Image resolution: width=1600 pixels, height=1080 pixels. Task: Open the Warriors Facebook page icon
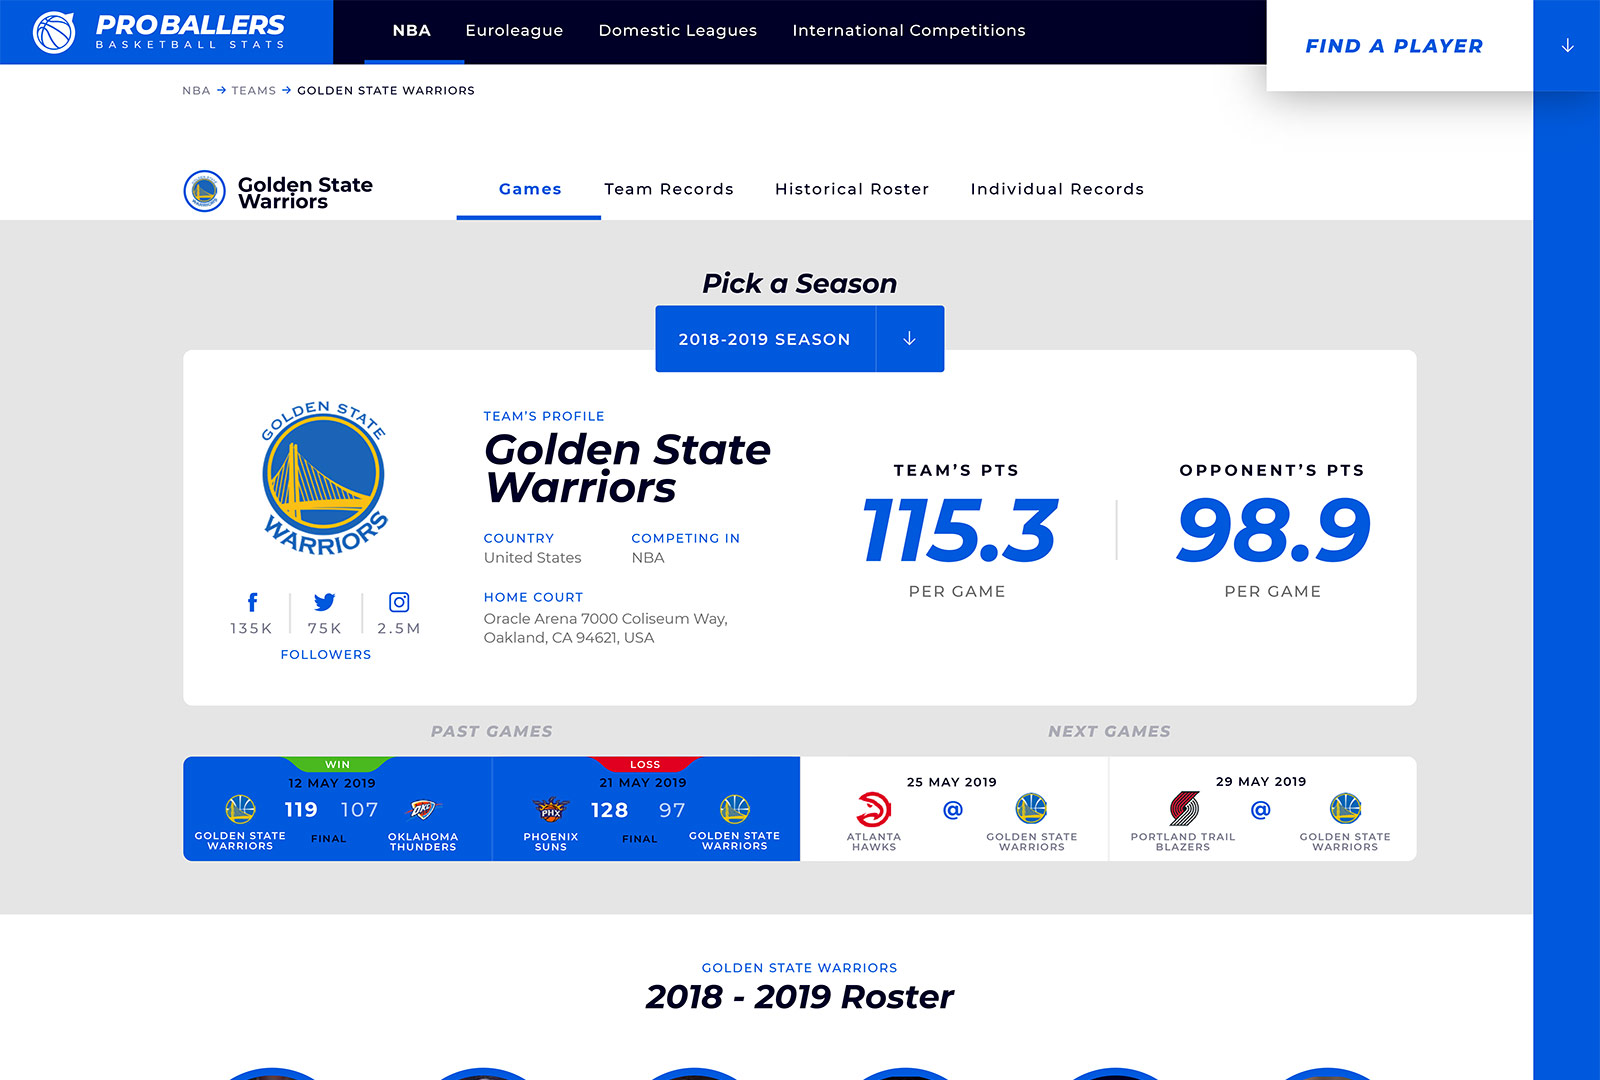pyautogui.click(x=252, y=602)
